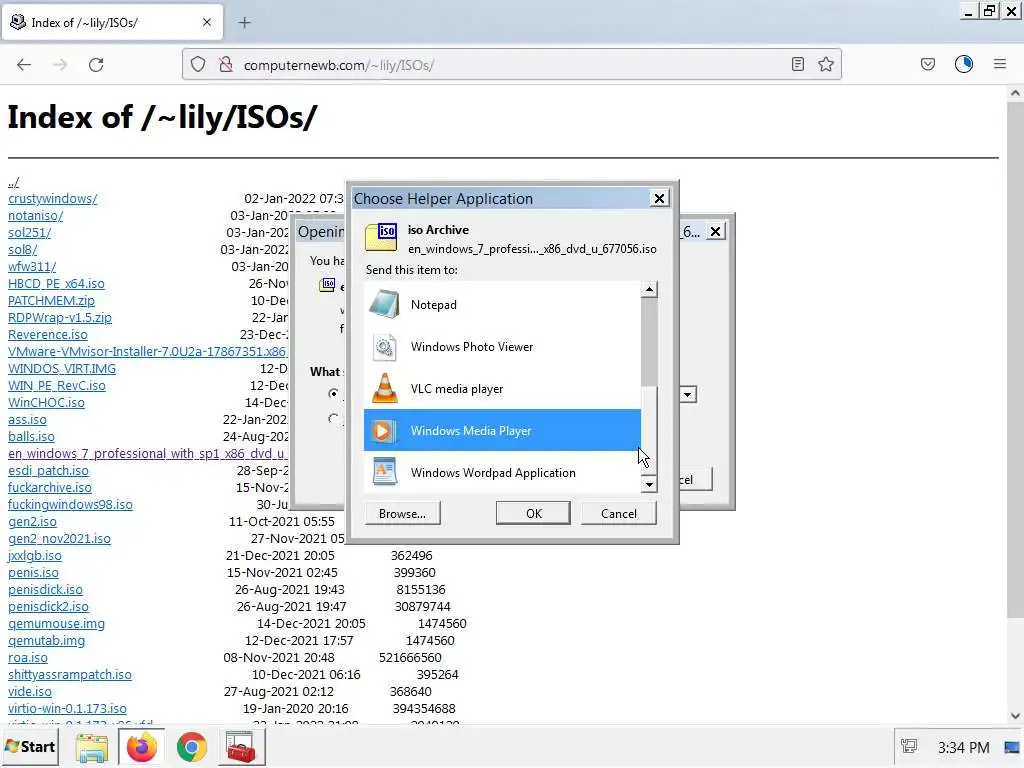Toggle reader view icon

pos(797,64)
